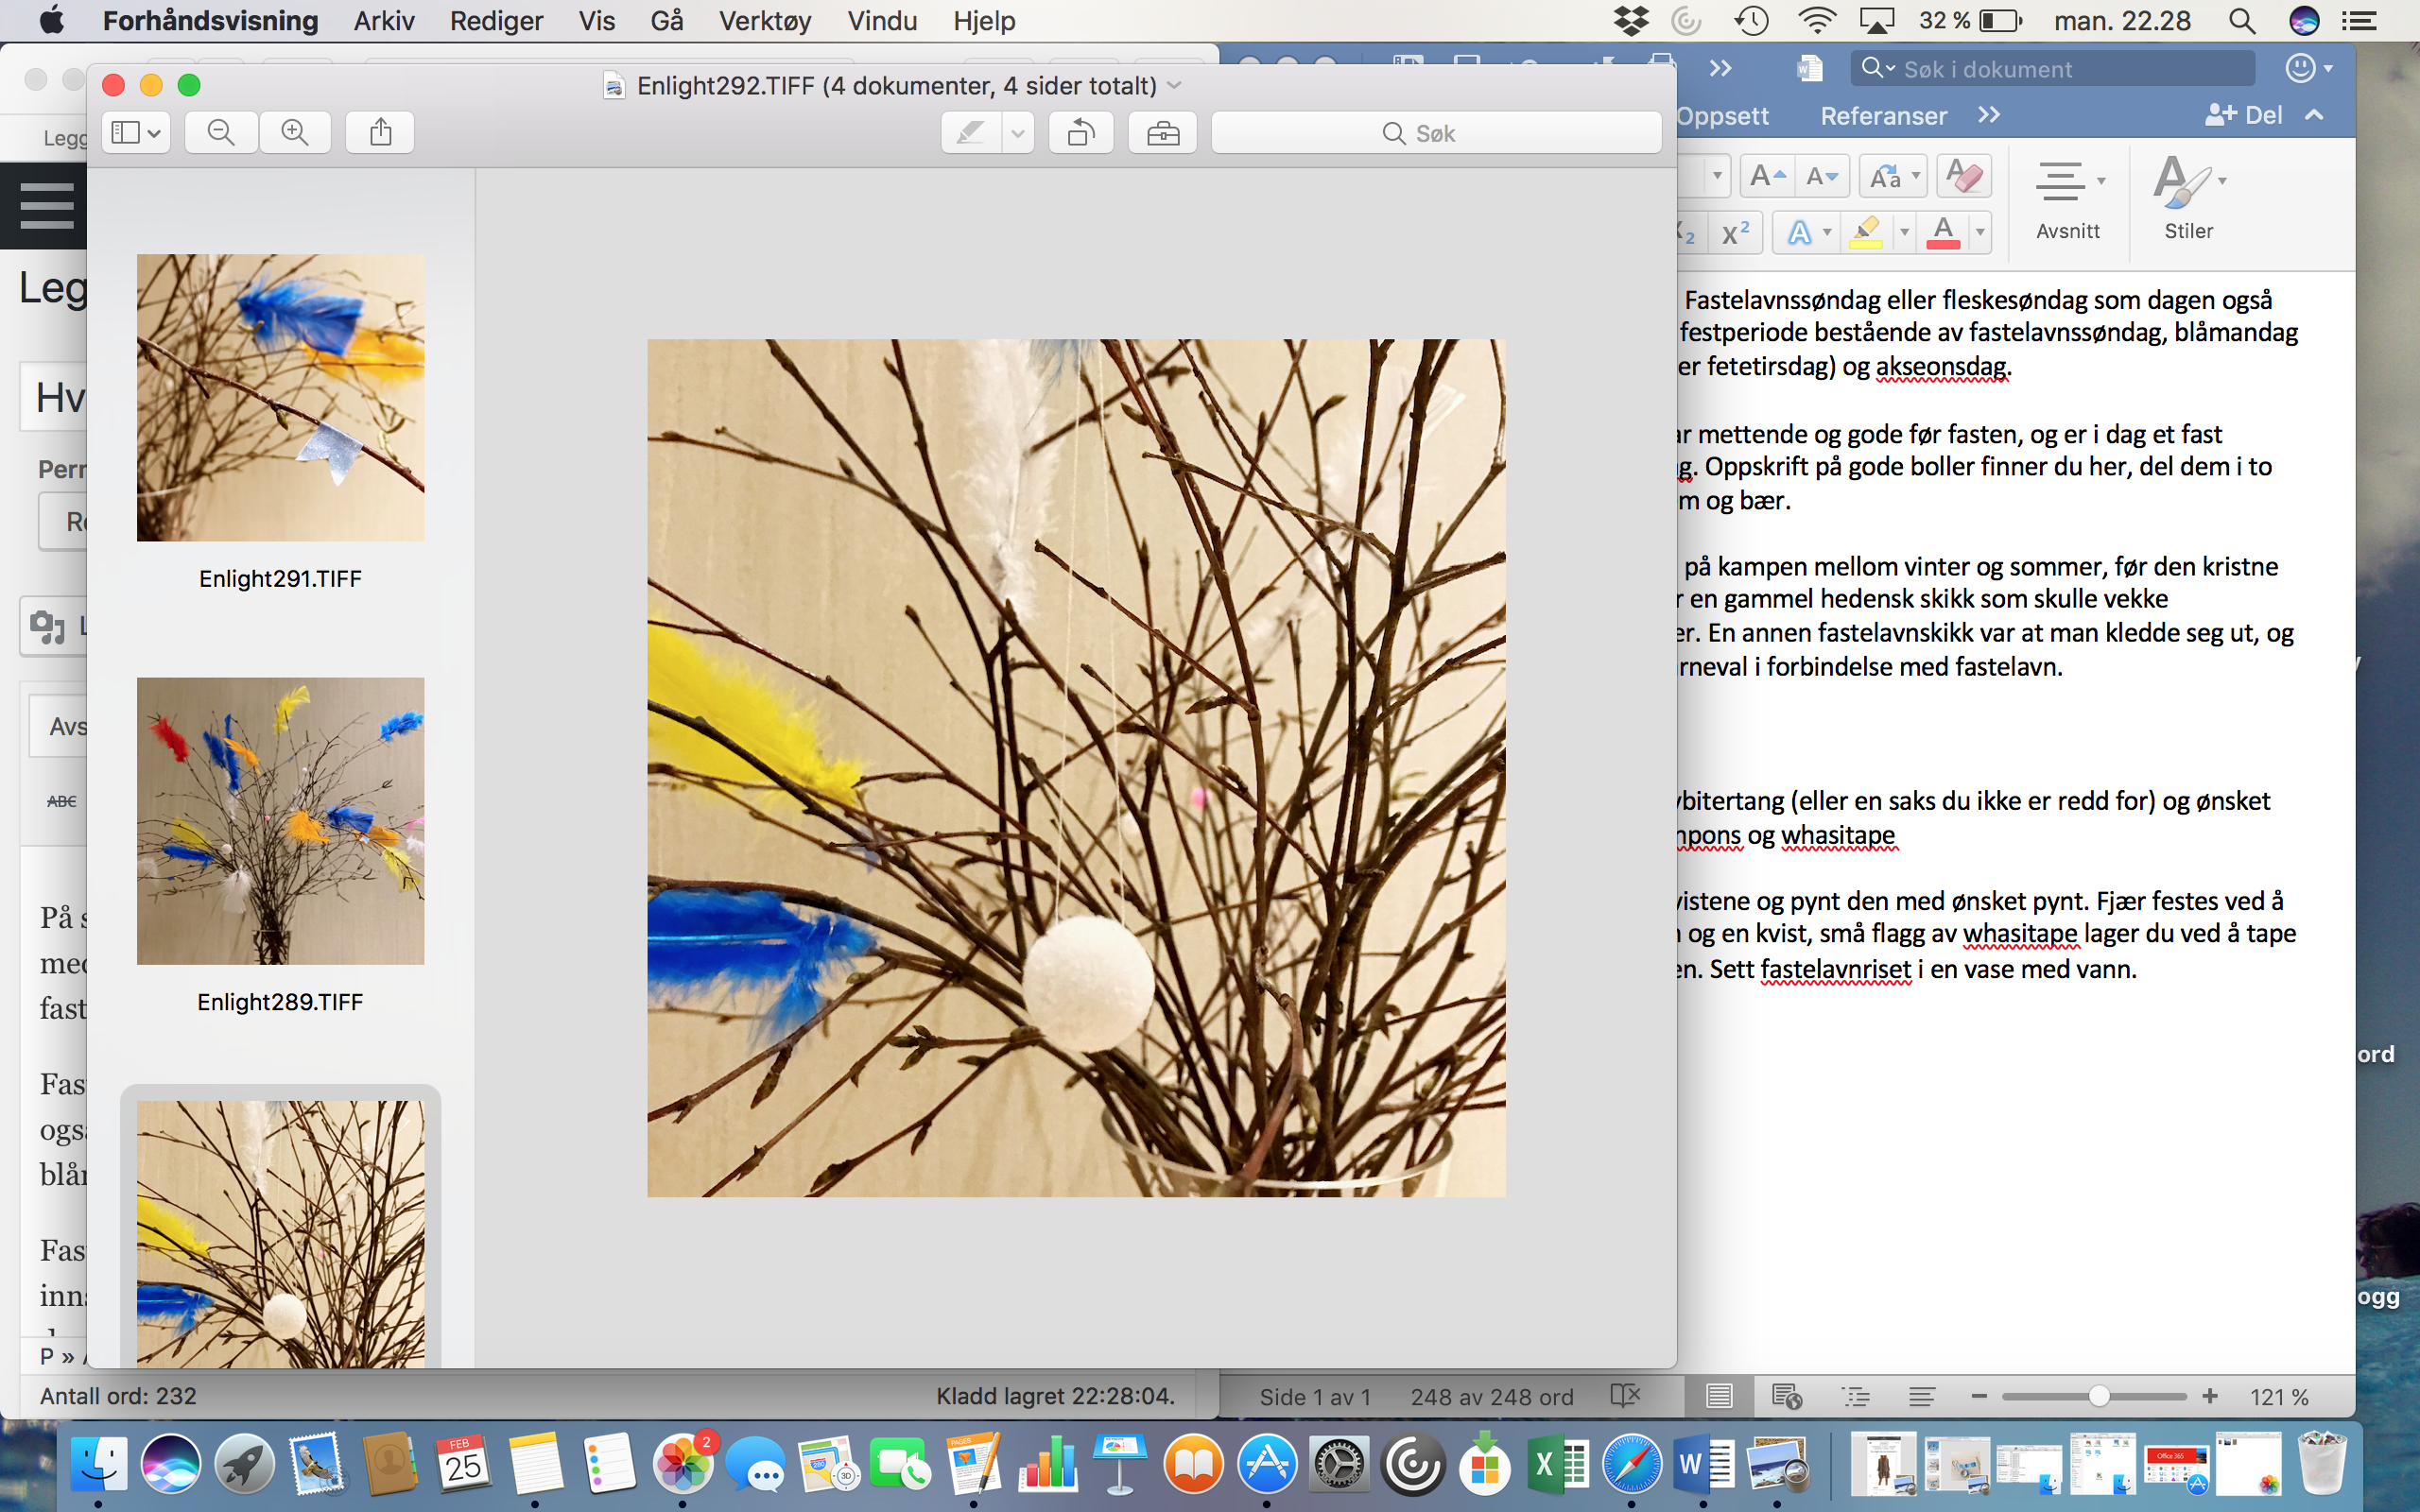Click the zoom in magnifier in Preview
The width and height of the screenshot is (2420, 1512).
point(295,132)
